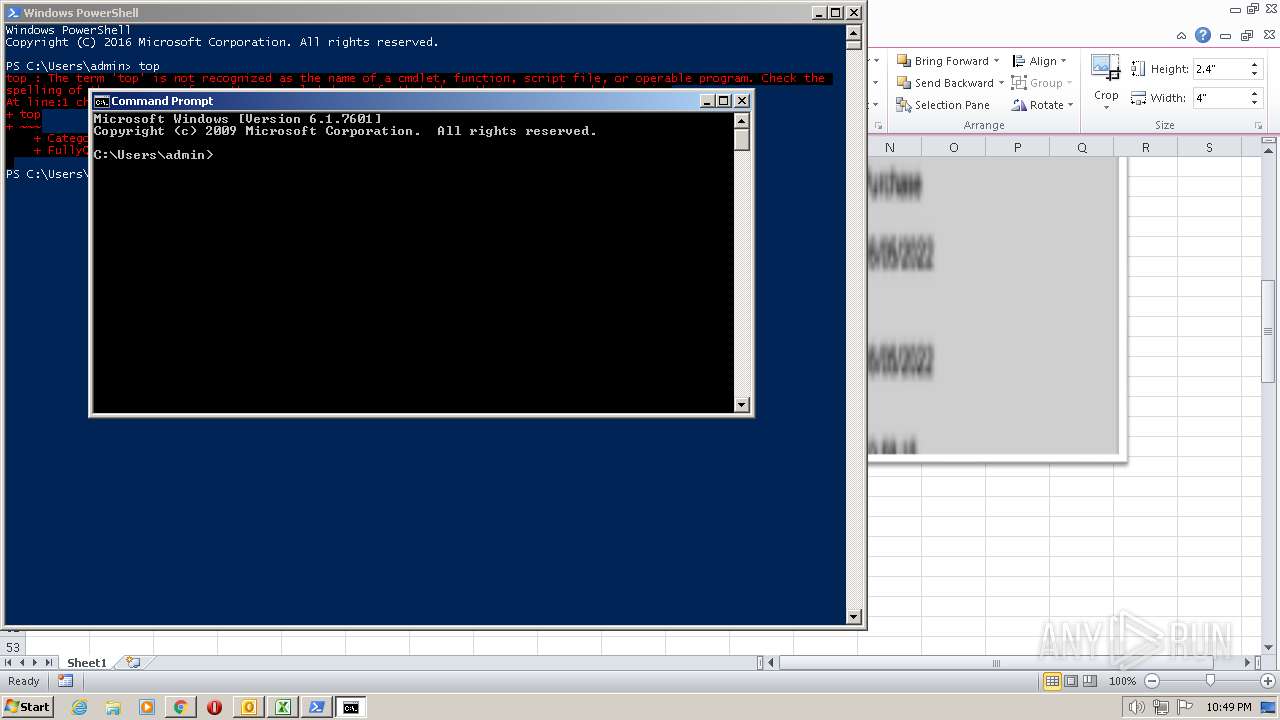Open Excel Help question mark icon

pos(1203,35)
